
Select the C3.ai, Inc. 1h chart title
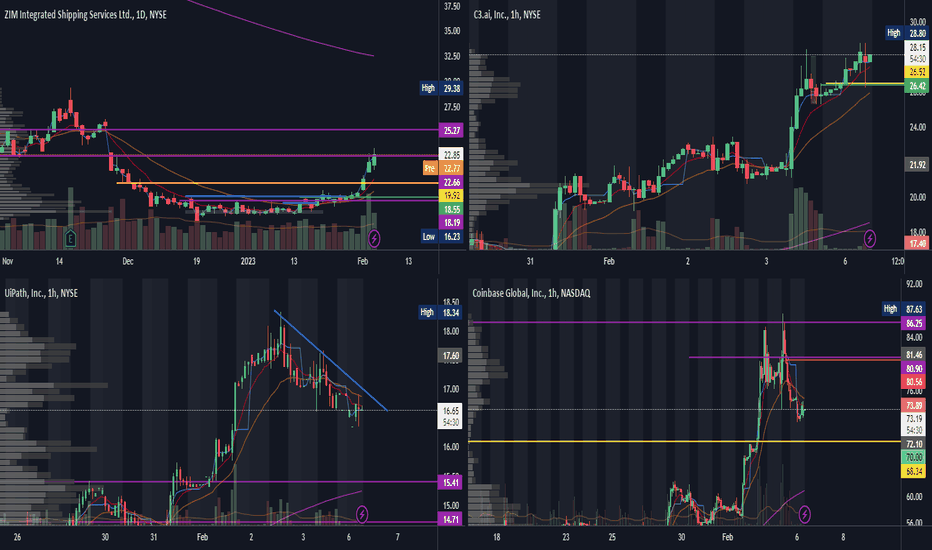coord(506,14)
